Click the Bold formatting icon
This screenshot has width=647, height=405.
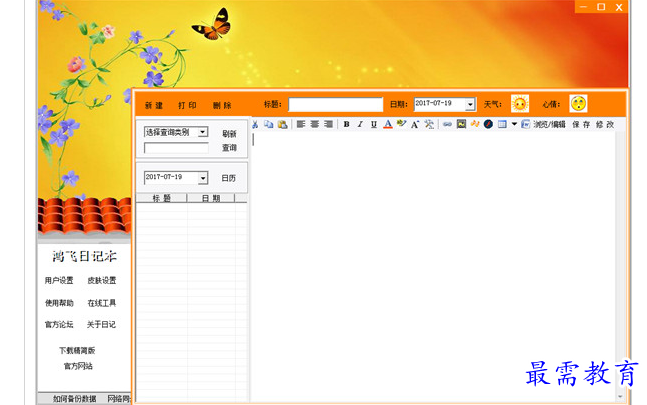coord(346,125)
